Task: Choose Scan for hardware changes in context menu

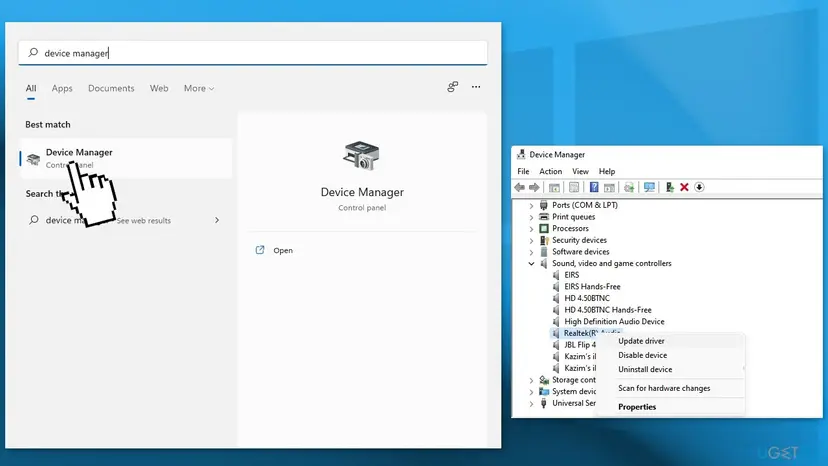Action: pyautogui.click(x=671, y=388)
